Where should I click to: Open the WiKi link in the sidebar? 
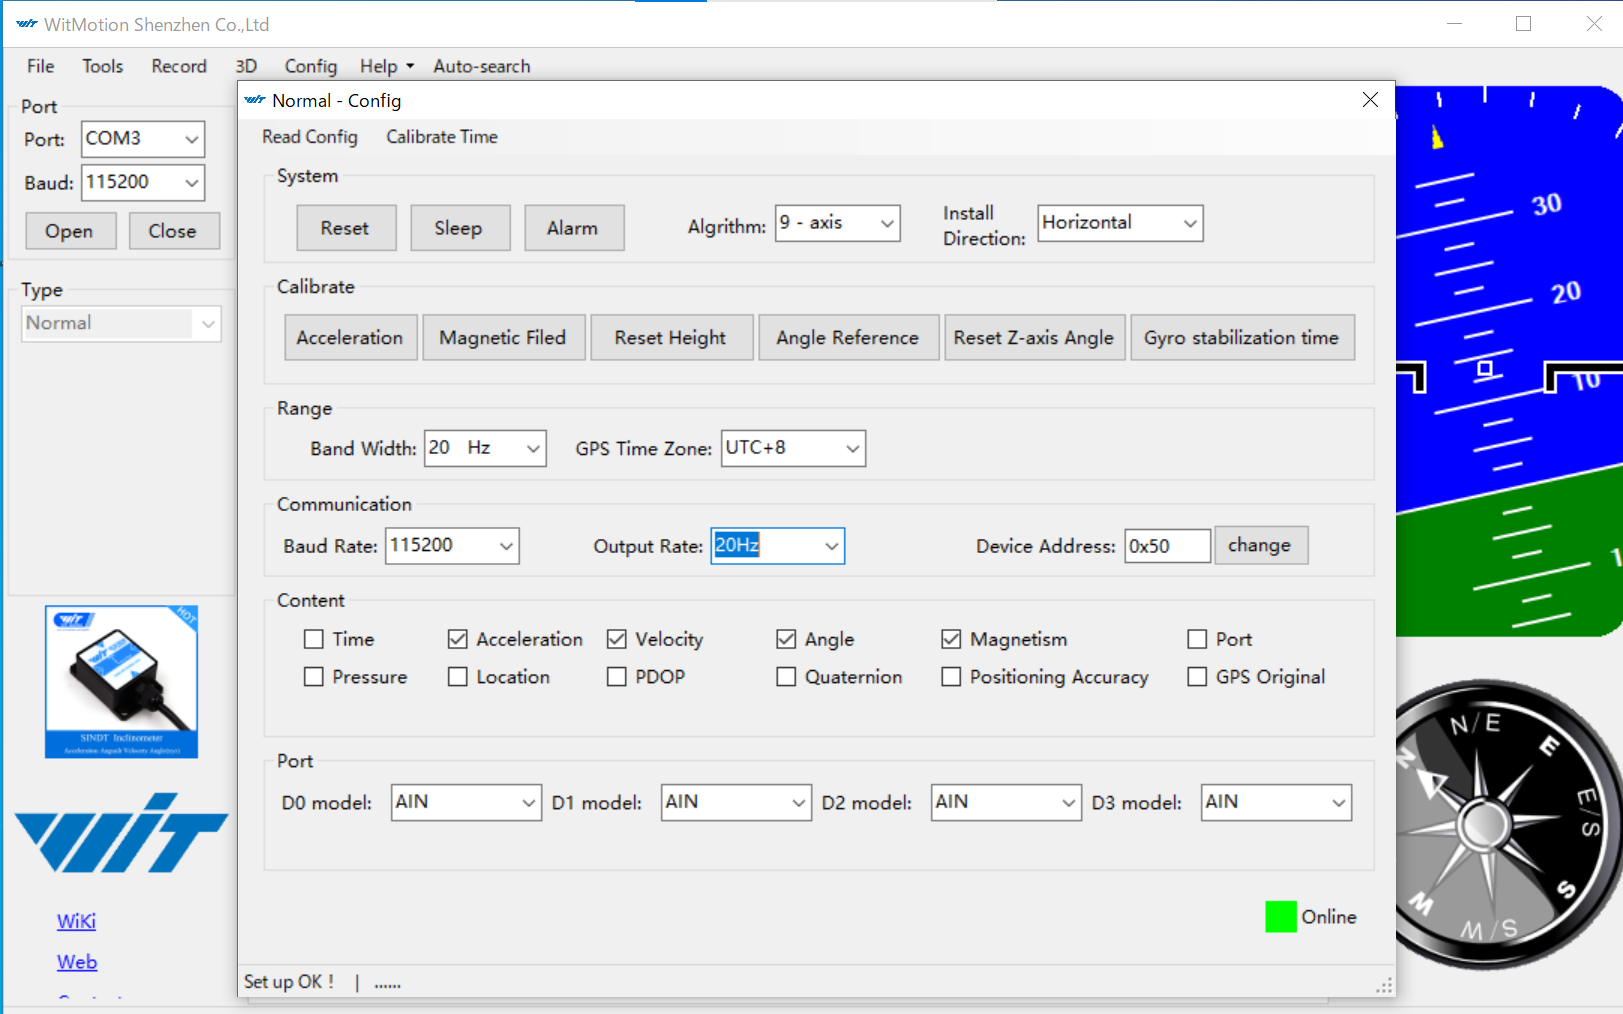(76, 921)
